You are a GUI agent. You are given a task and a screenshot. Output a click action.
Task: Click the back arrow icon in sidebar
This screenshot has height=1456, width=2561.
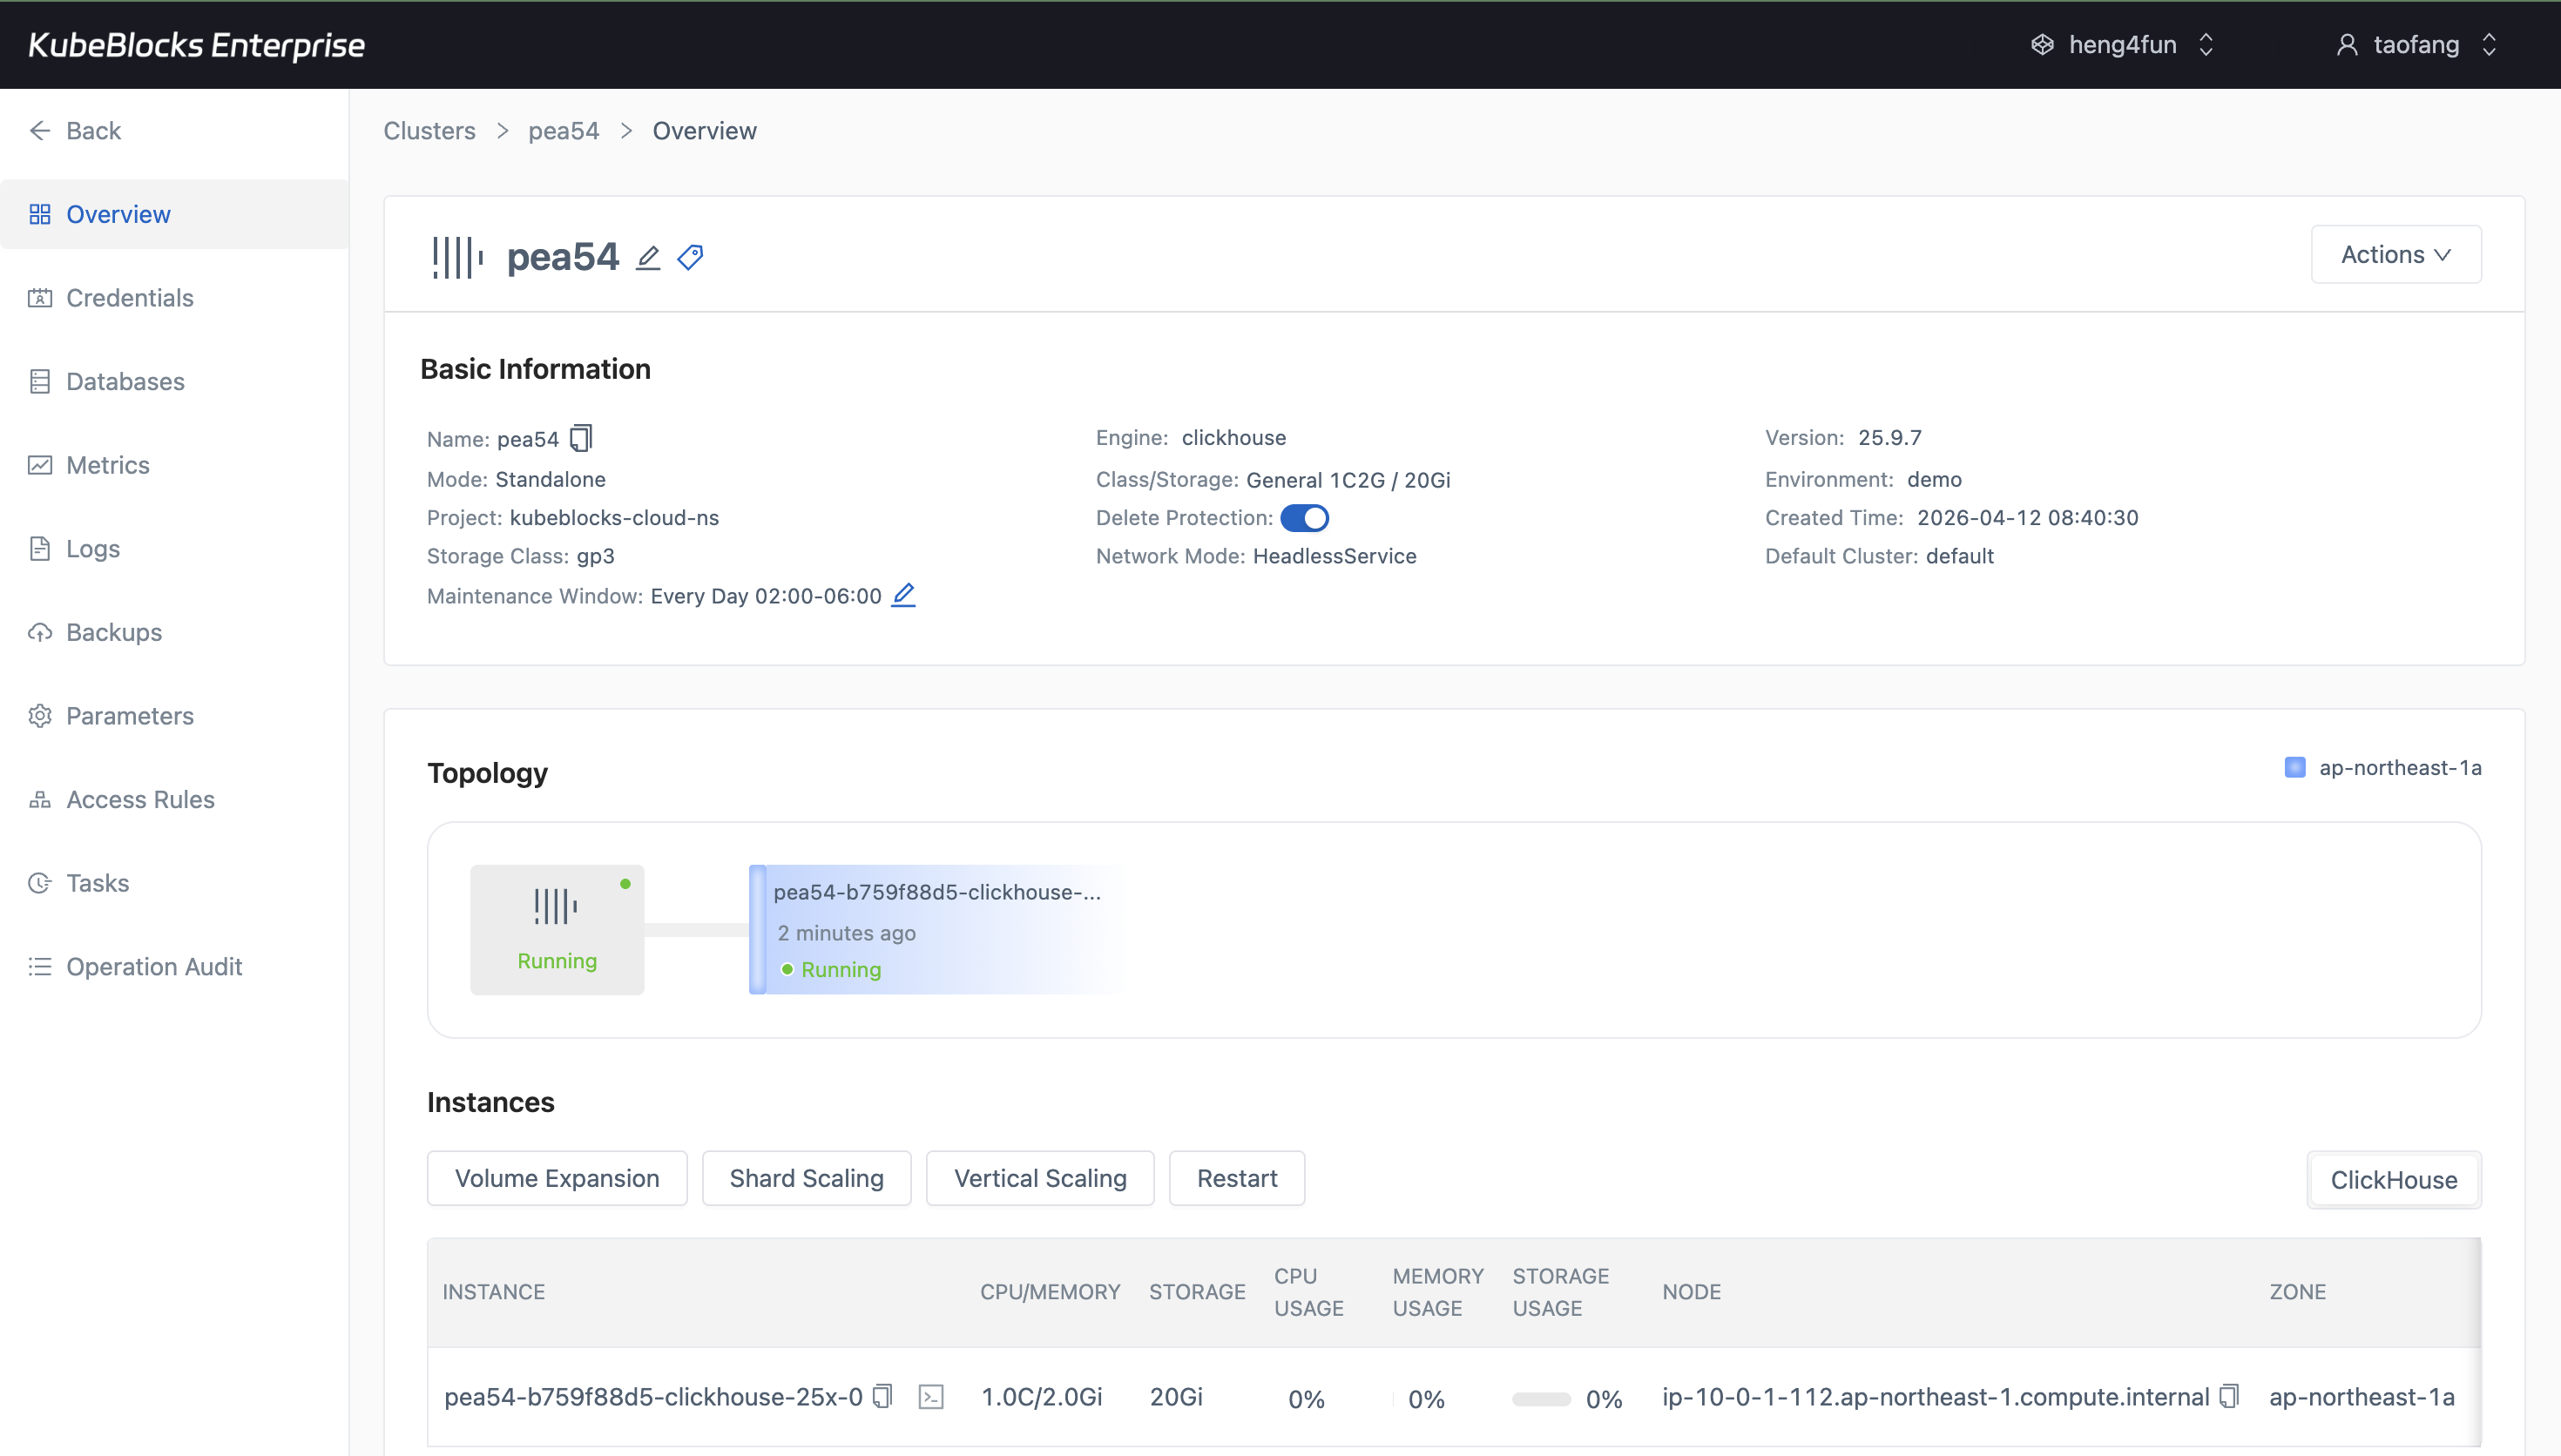click(x=40, y=130)
